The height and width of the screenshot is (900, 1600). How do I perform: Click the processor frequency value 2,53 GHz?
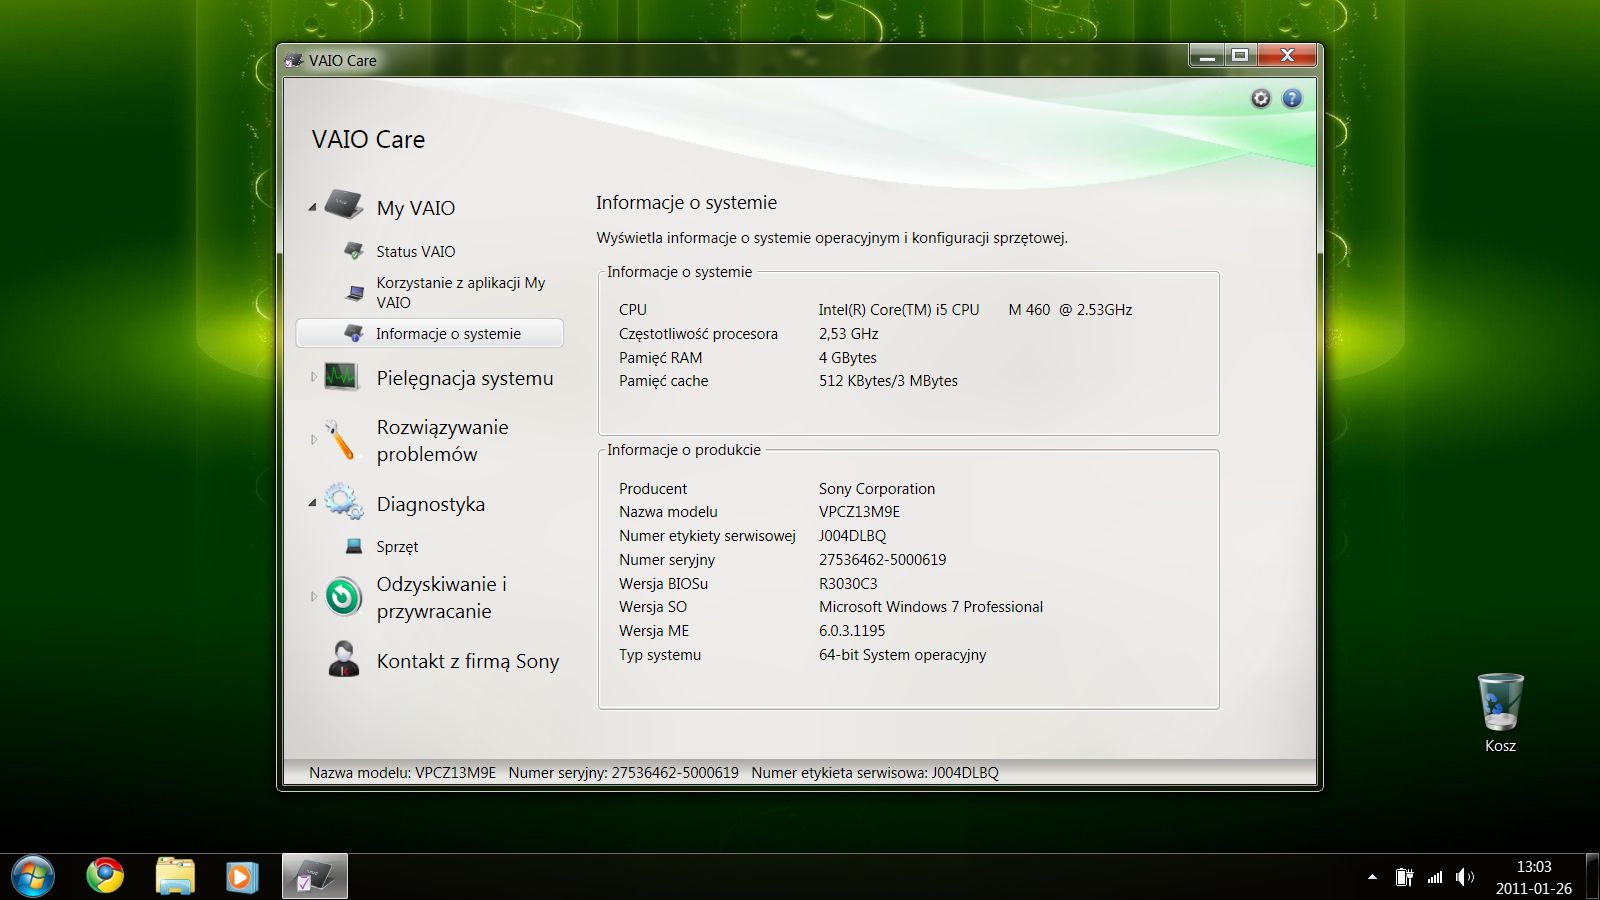pos(848,334)
